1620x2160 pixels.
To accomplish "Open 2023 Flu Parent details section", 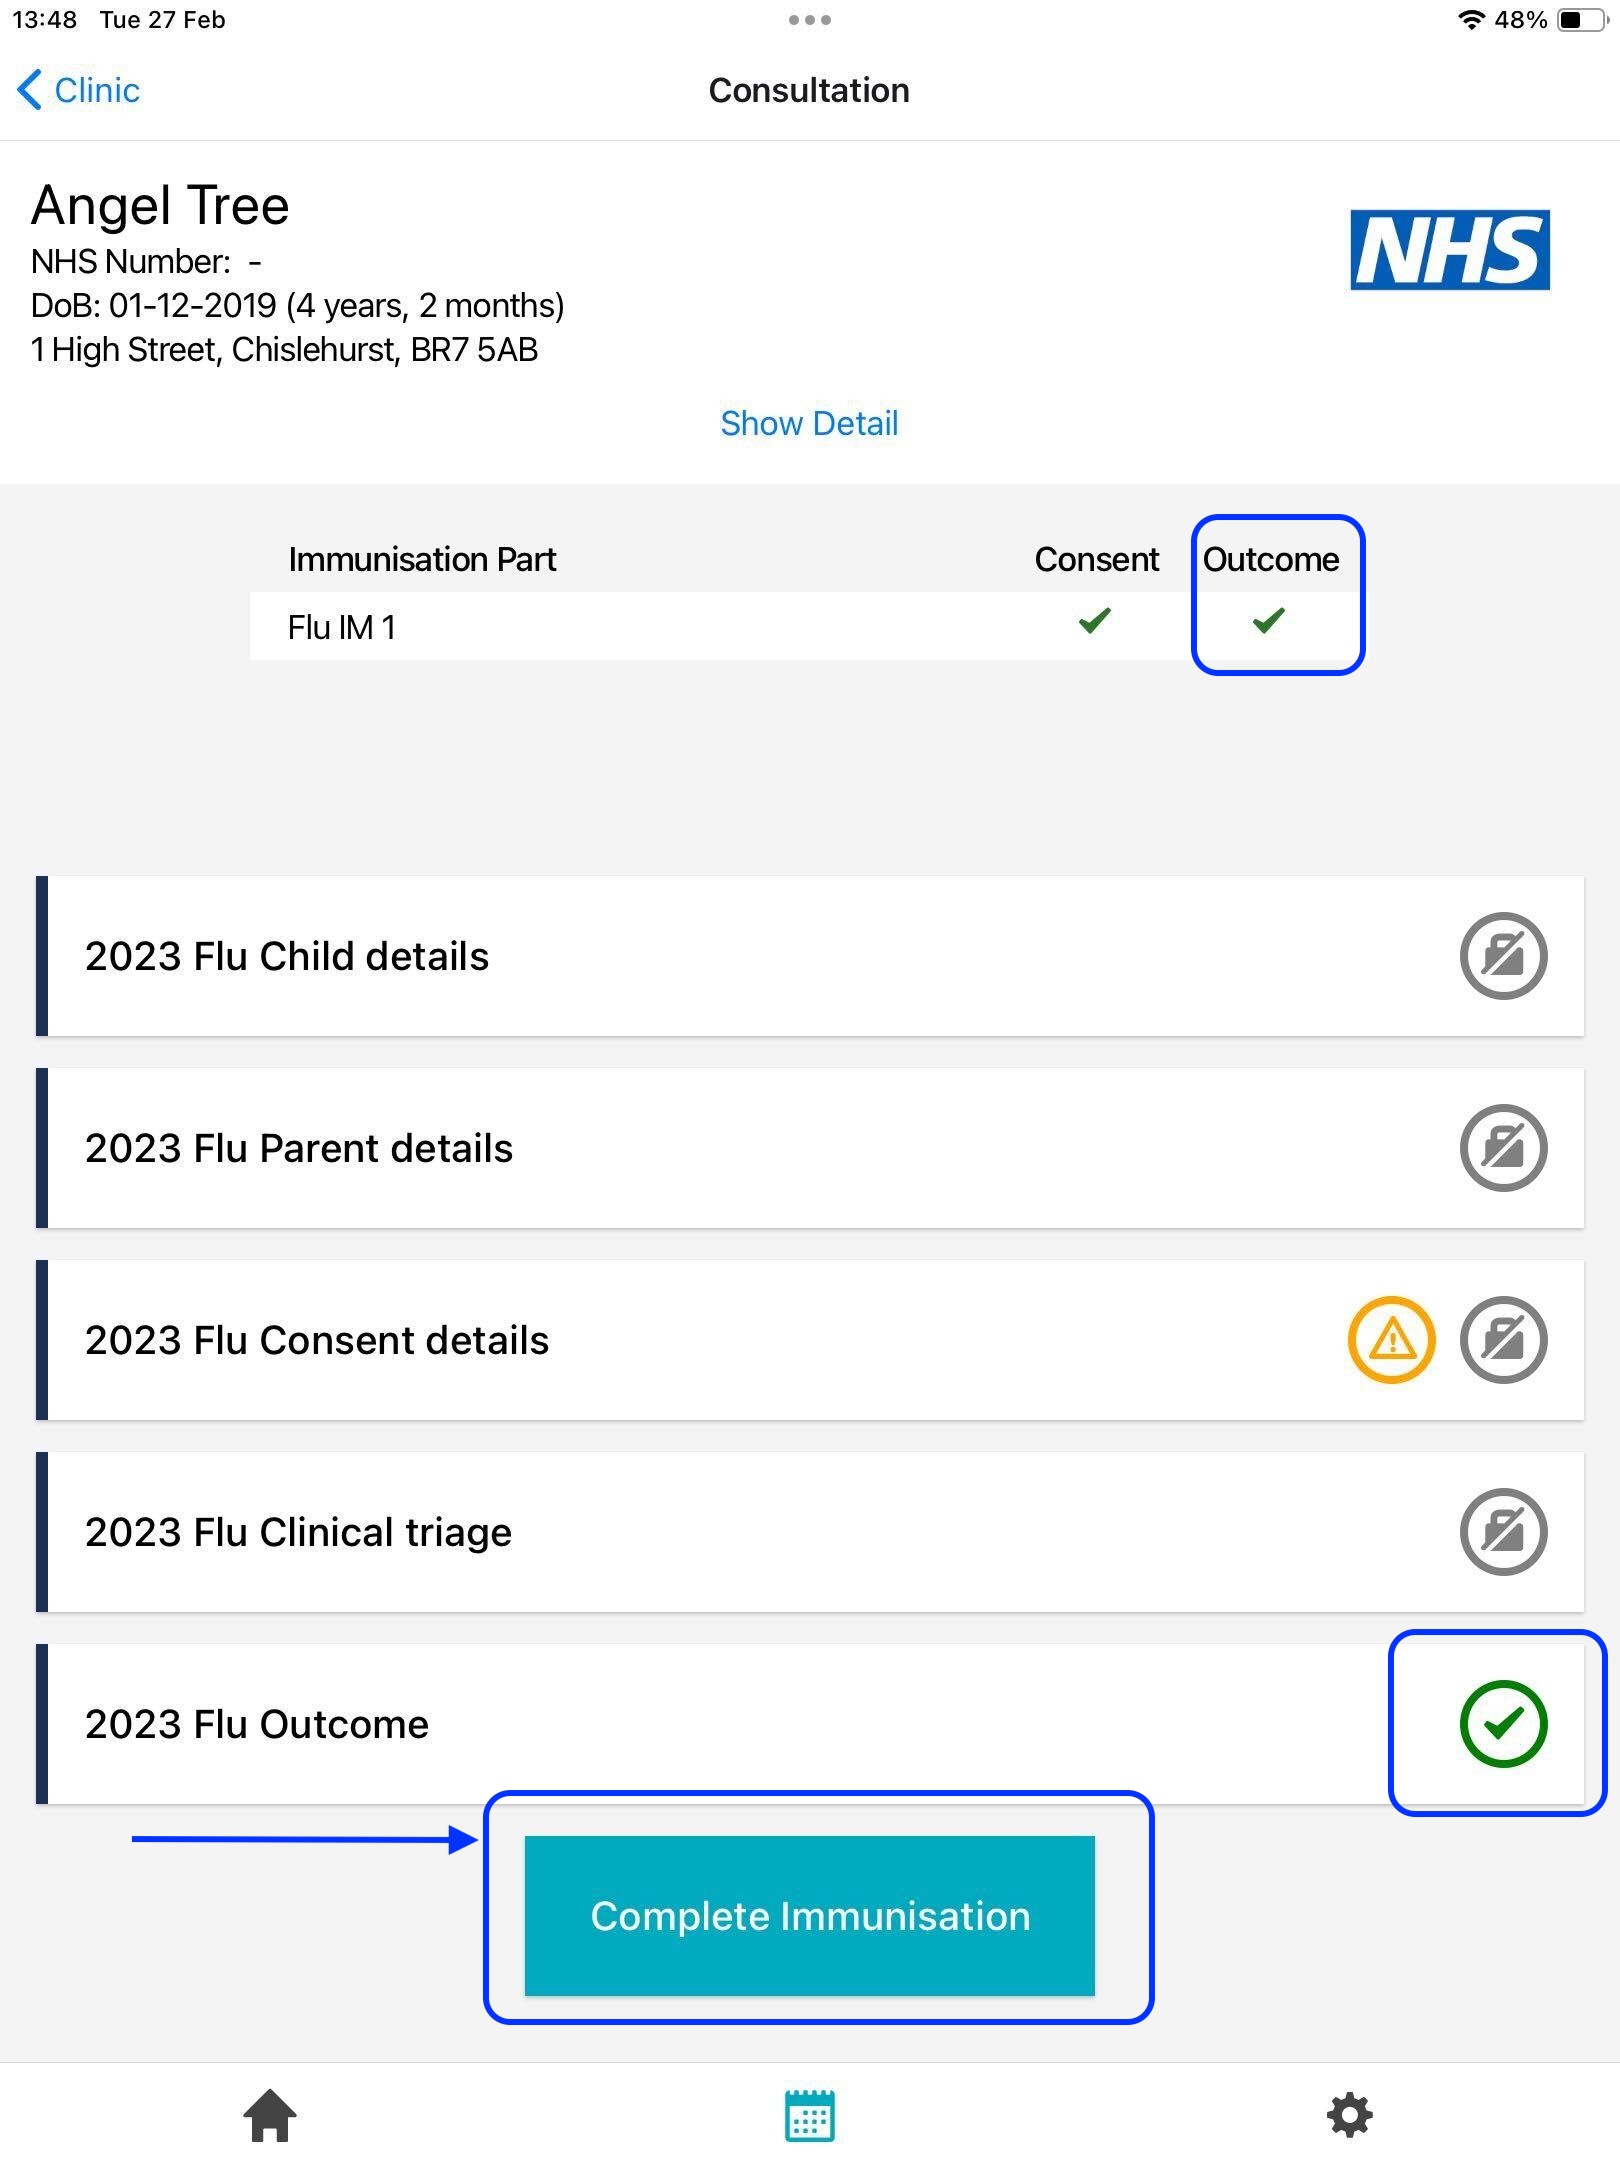I will 298,1148.
